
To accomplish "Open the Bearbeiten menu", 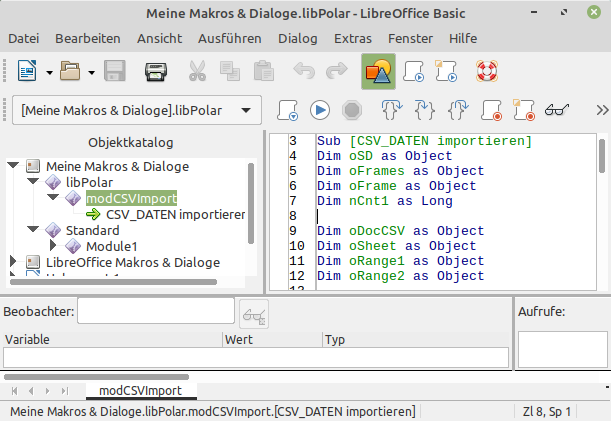I will pyautogui.click(x=88, y=39).
